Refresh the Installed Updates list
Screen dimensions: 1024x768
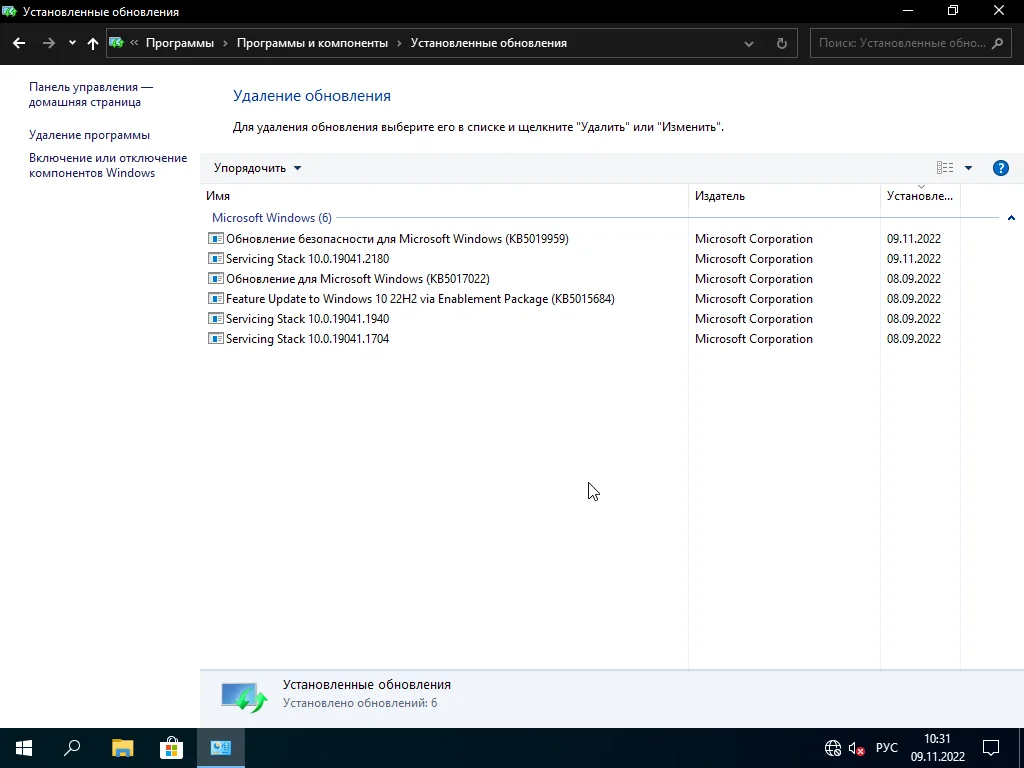781,43
